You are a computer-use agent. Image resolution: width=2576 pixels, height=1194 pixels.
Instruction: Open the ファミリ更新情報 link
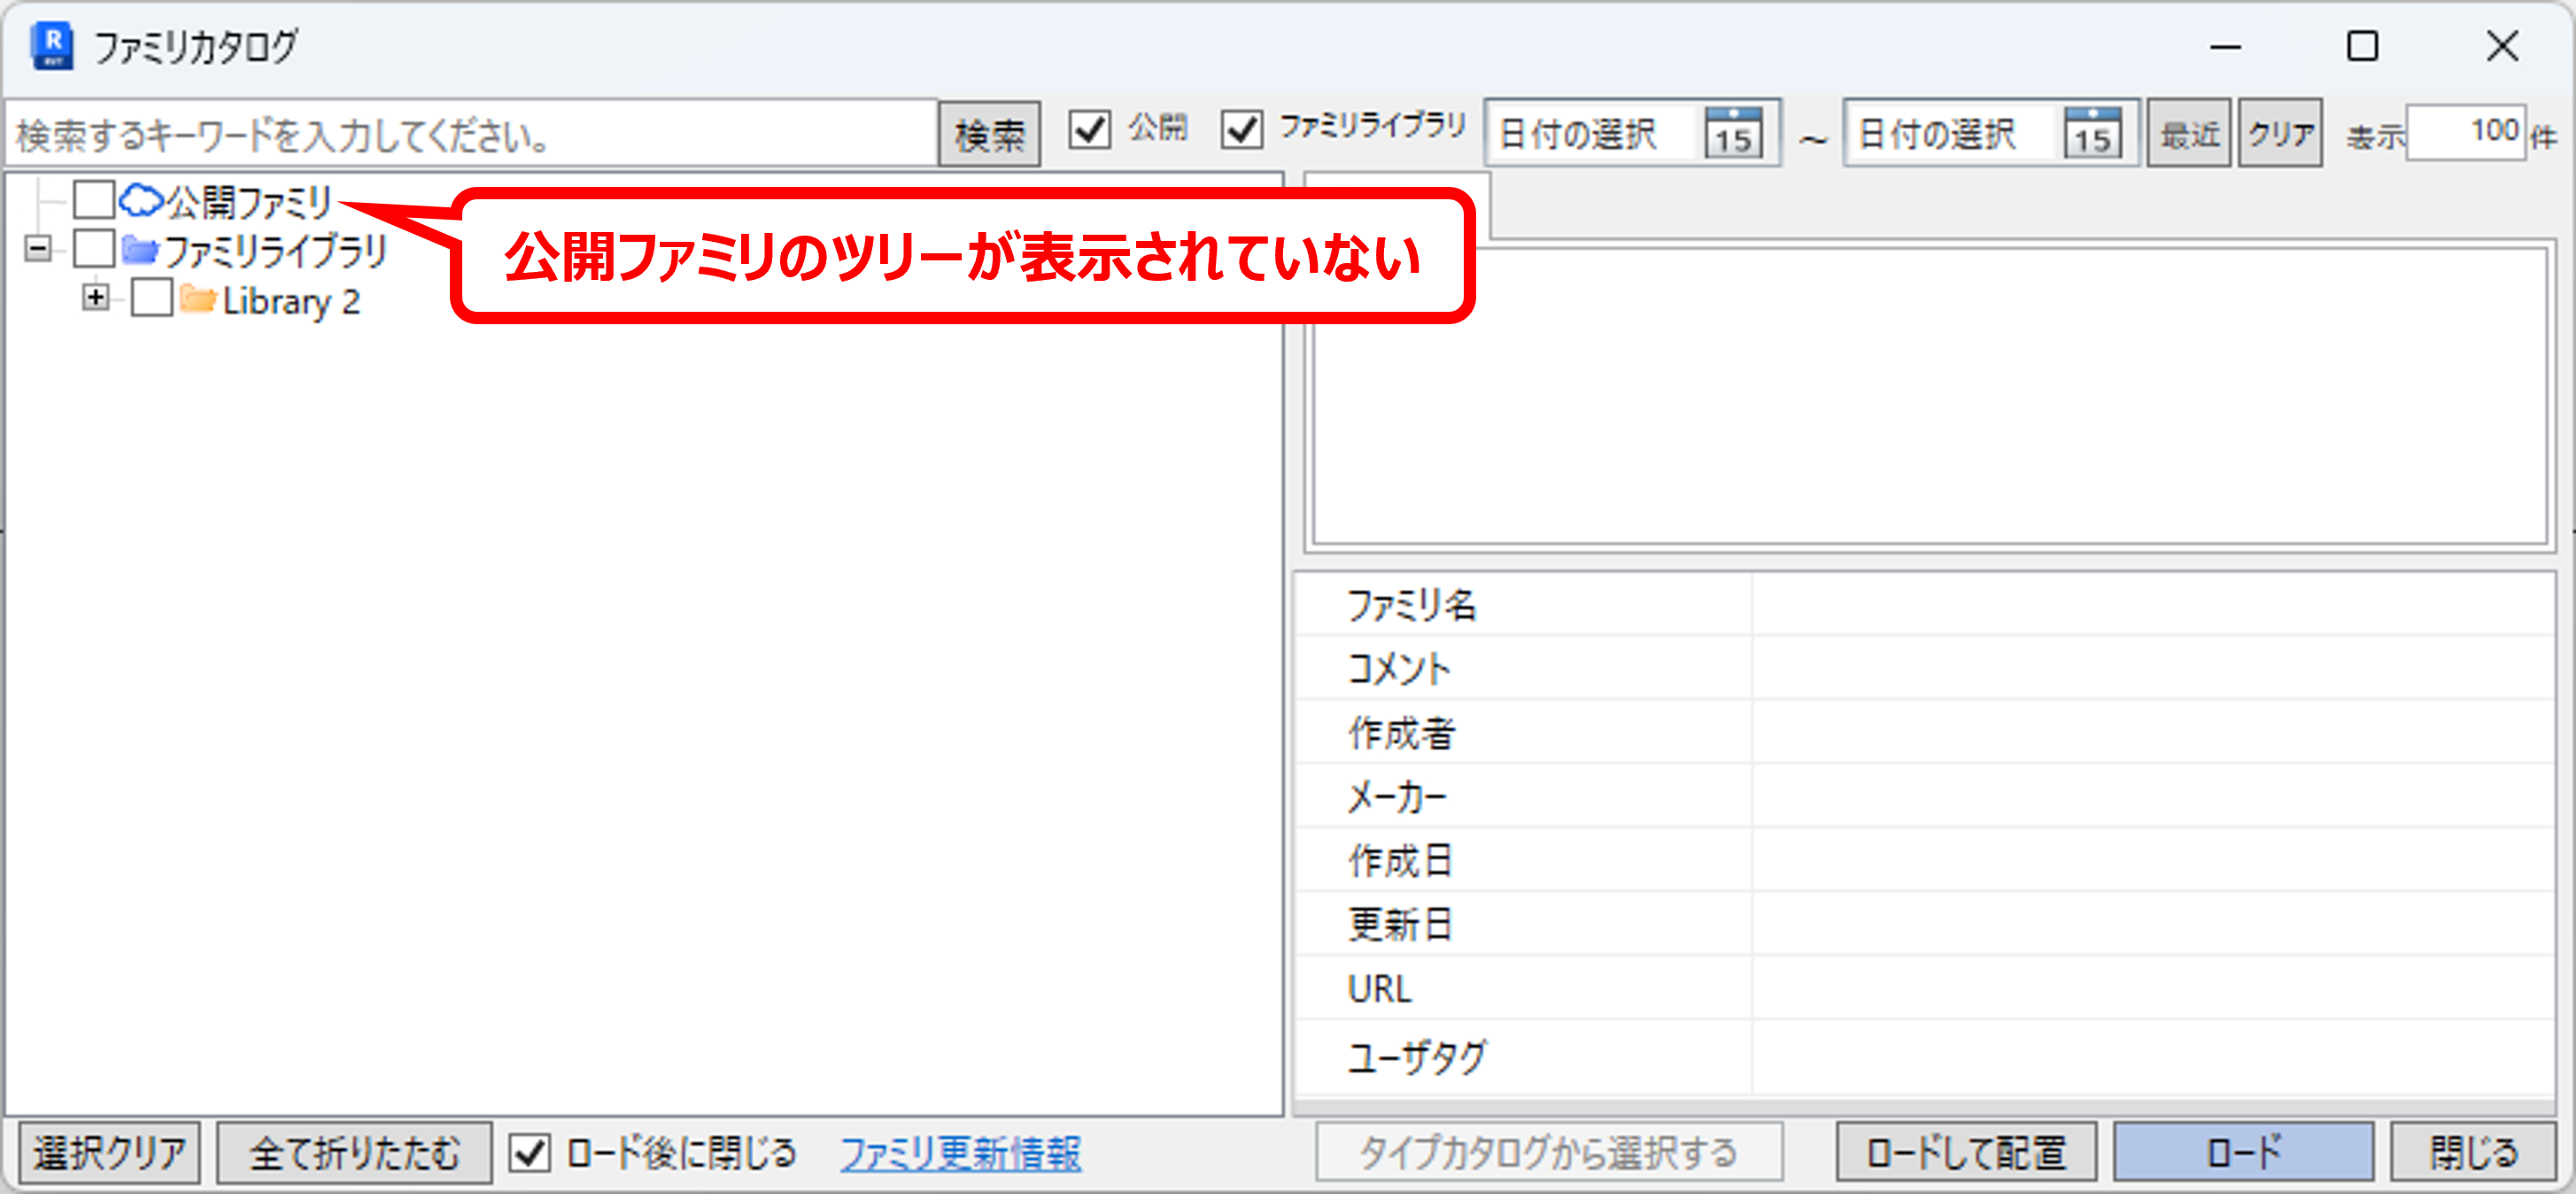pos(960,1154)
